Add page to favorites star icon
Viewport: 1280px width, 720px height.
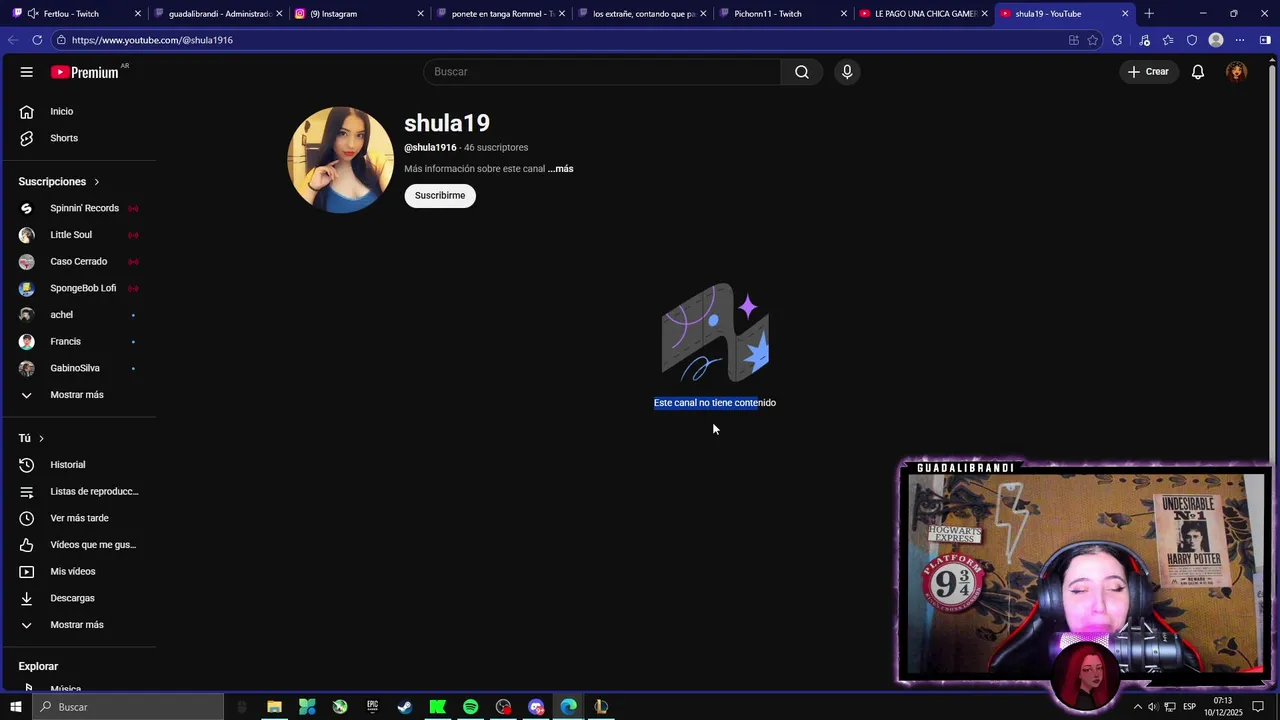click(x=1092, y=40)
